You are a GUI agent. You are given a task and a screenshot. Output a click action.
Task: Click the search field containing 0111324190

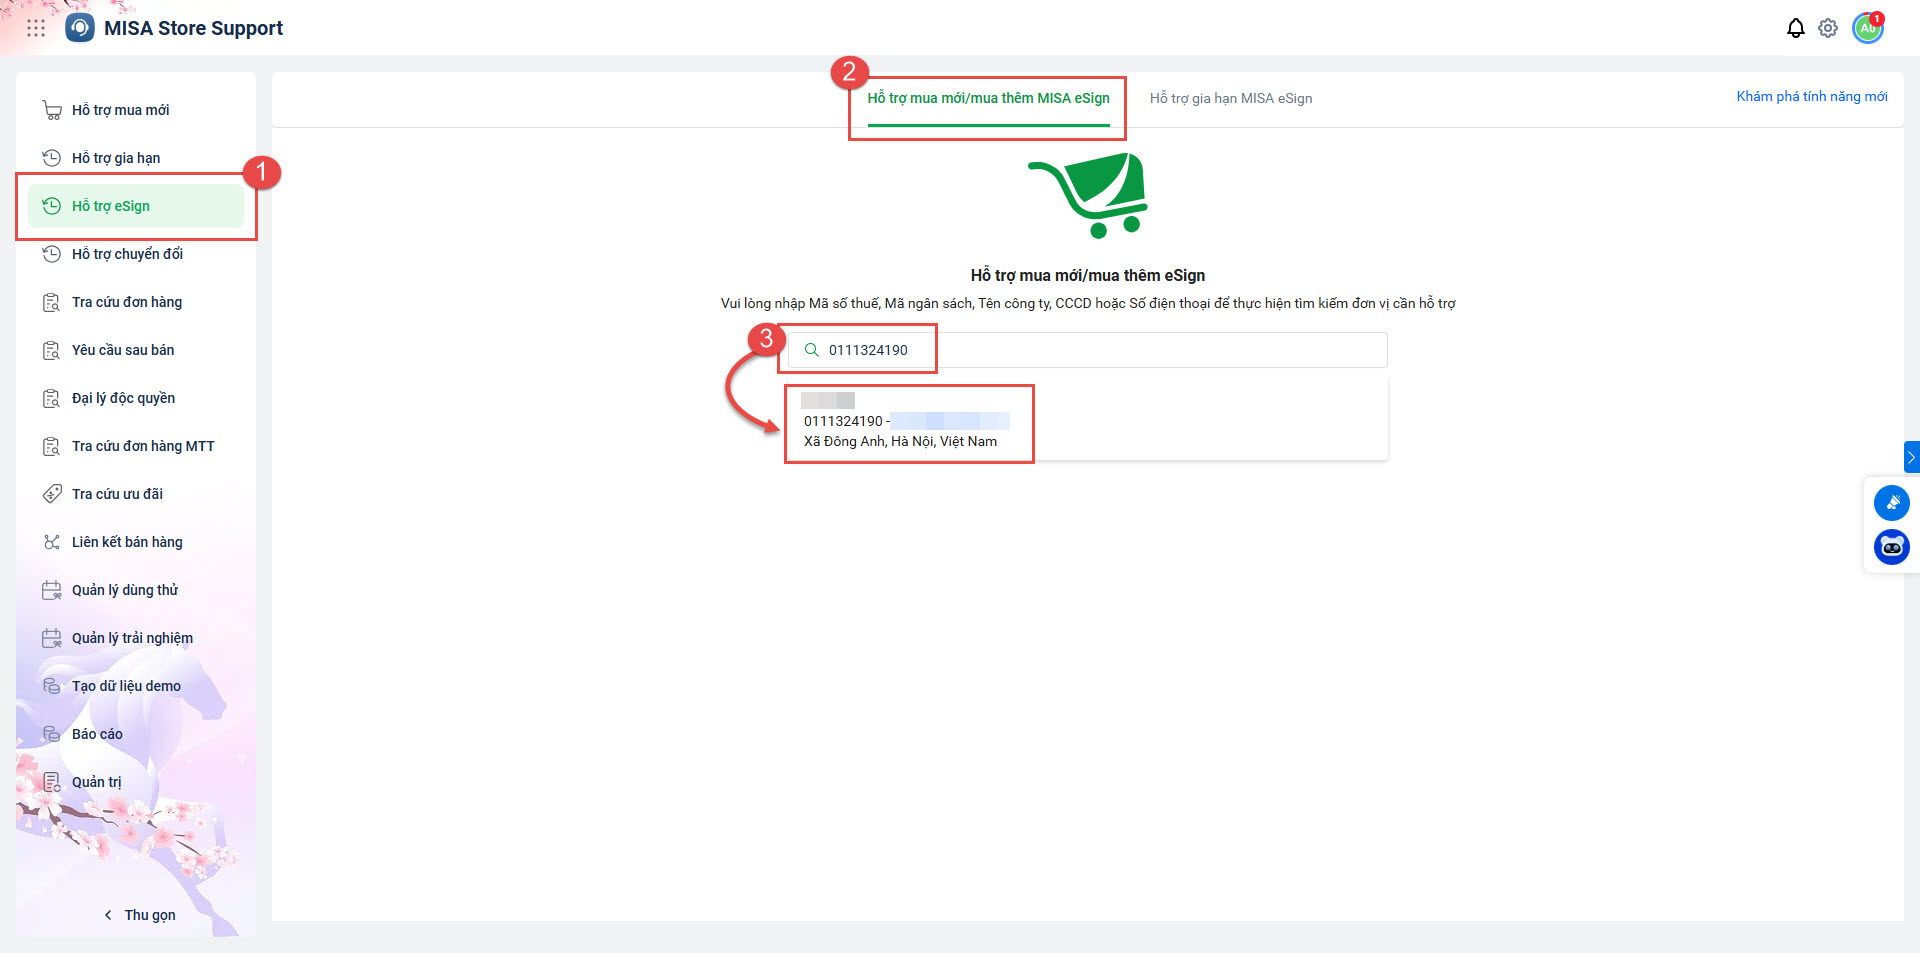pyautogui.click(x=1088, y=350)
